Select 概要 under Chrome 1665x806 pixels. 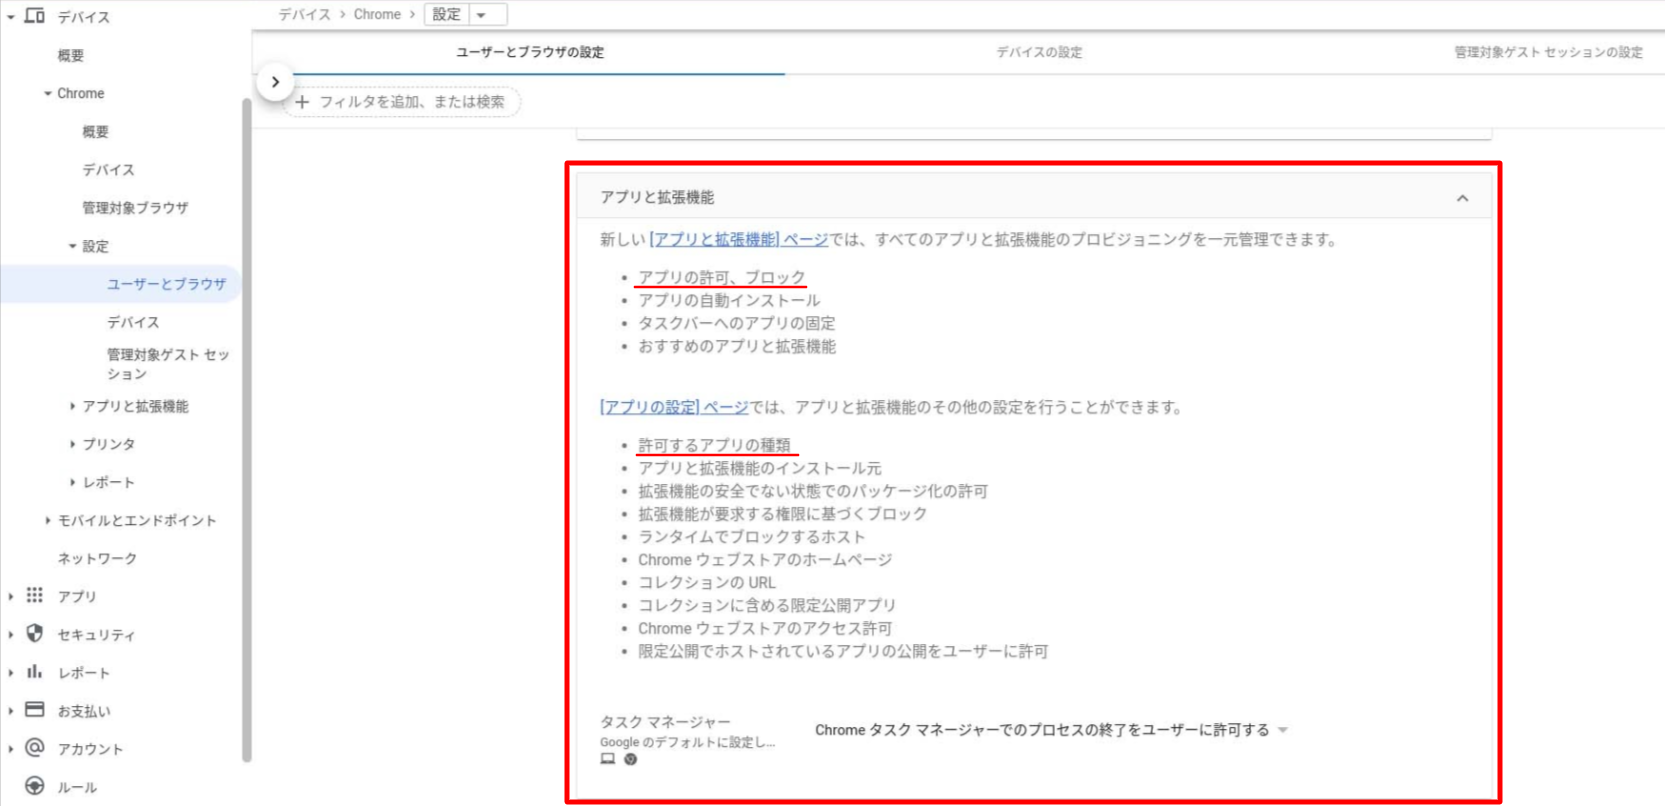coord(95,131)
